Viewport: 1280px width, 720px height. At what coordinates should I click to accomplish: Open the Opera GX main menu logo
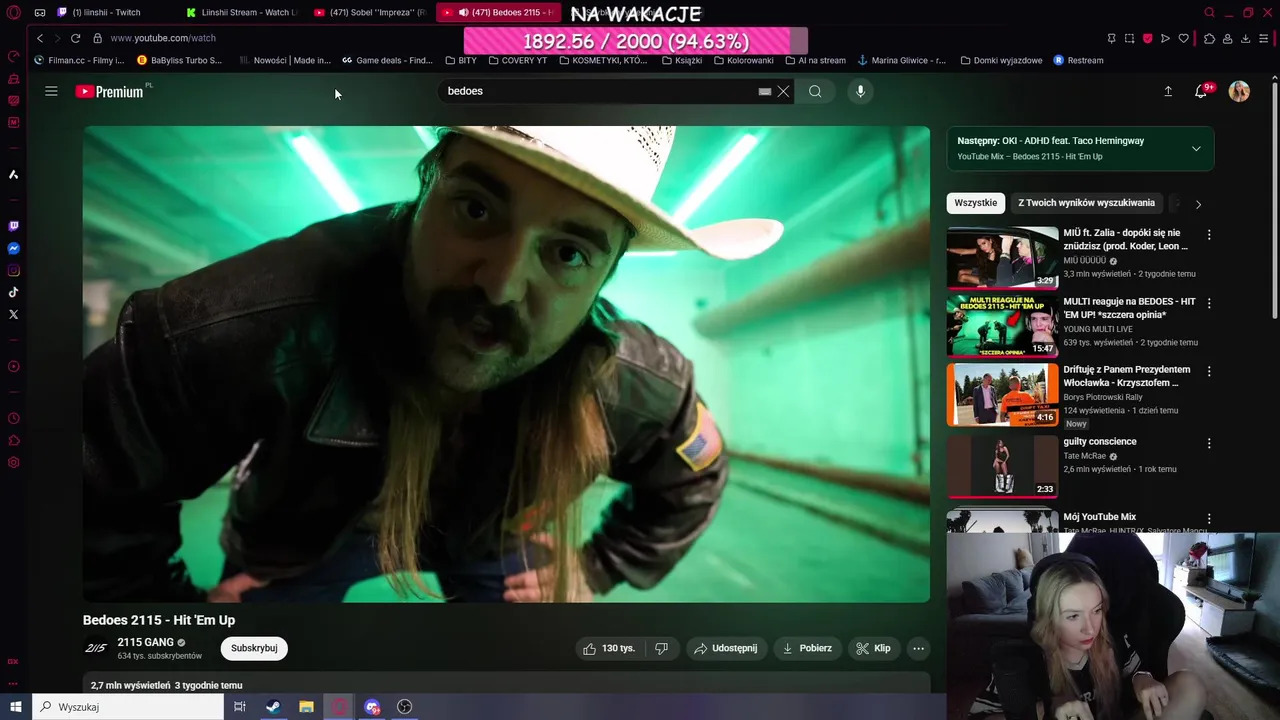click(13, 13)
